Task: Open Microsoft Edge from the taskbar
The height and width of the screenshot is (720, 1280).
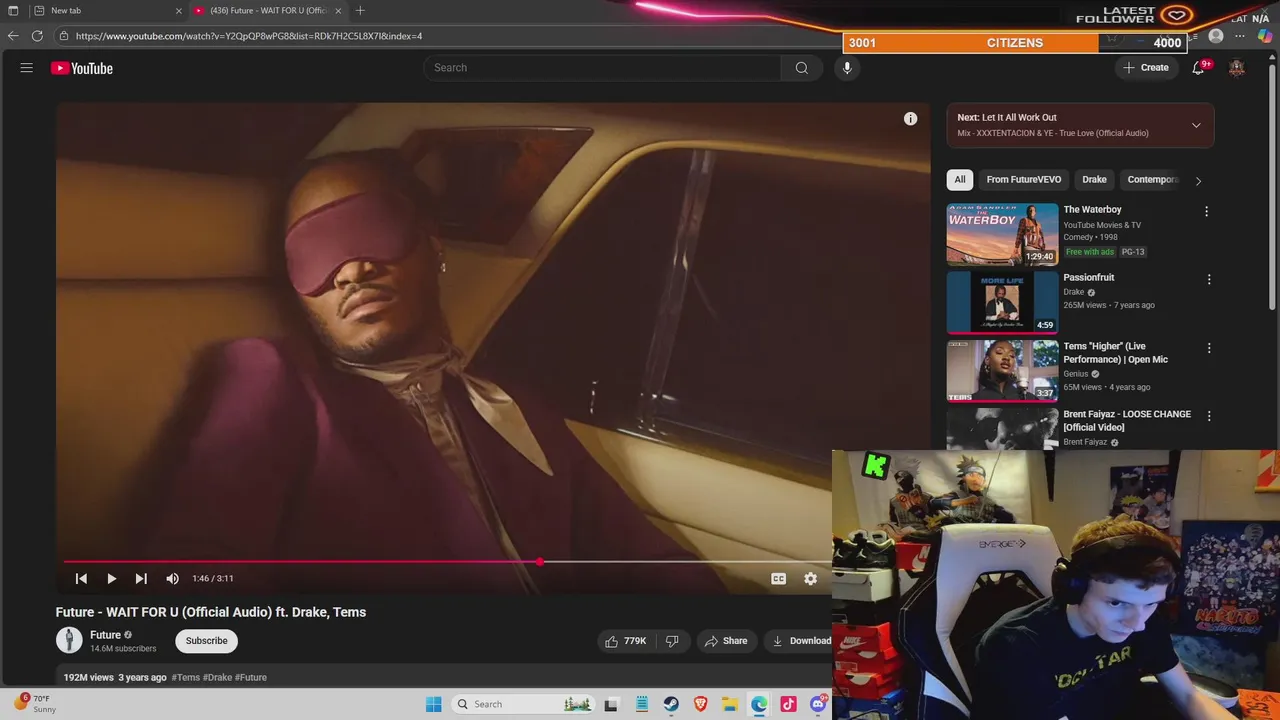Action: click(759, 704)
